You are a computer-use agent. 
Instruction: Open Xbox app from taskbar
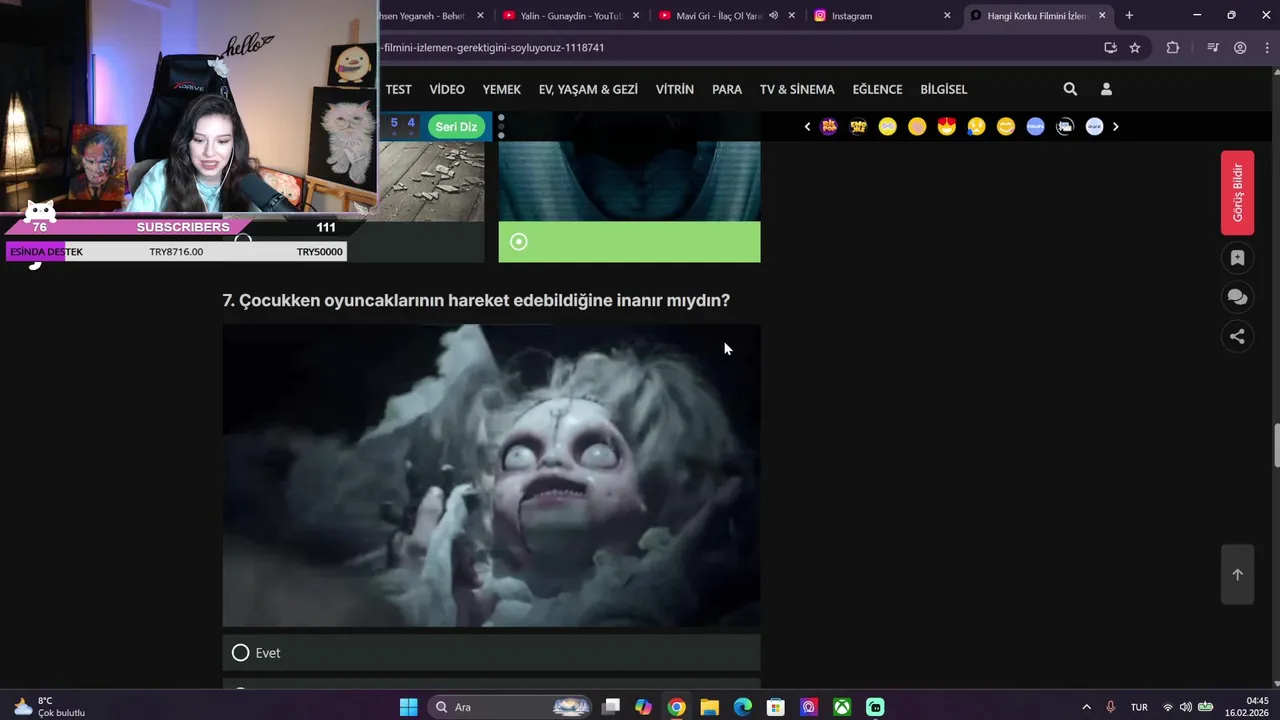842,707
